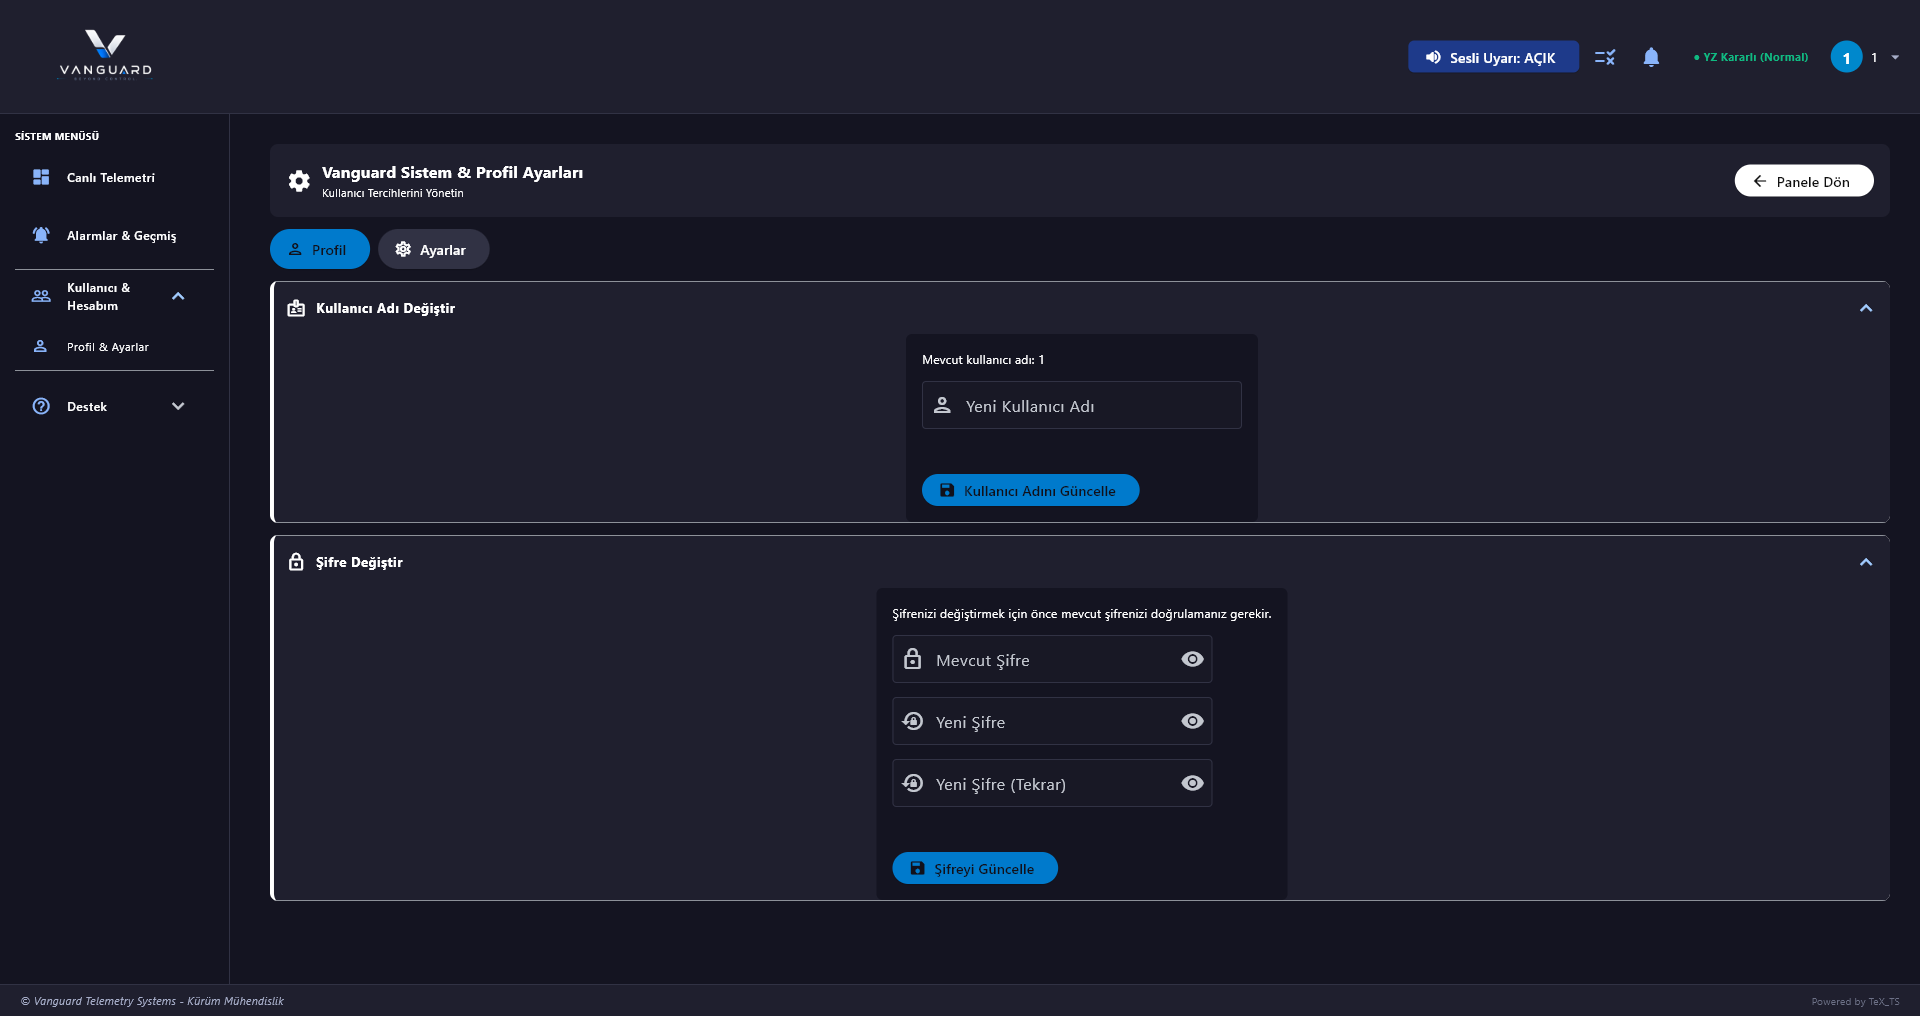Click the Canlı Telemetri dashboard icon
This screenshot has width=1920, height=1016.
(41, 177)
